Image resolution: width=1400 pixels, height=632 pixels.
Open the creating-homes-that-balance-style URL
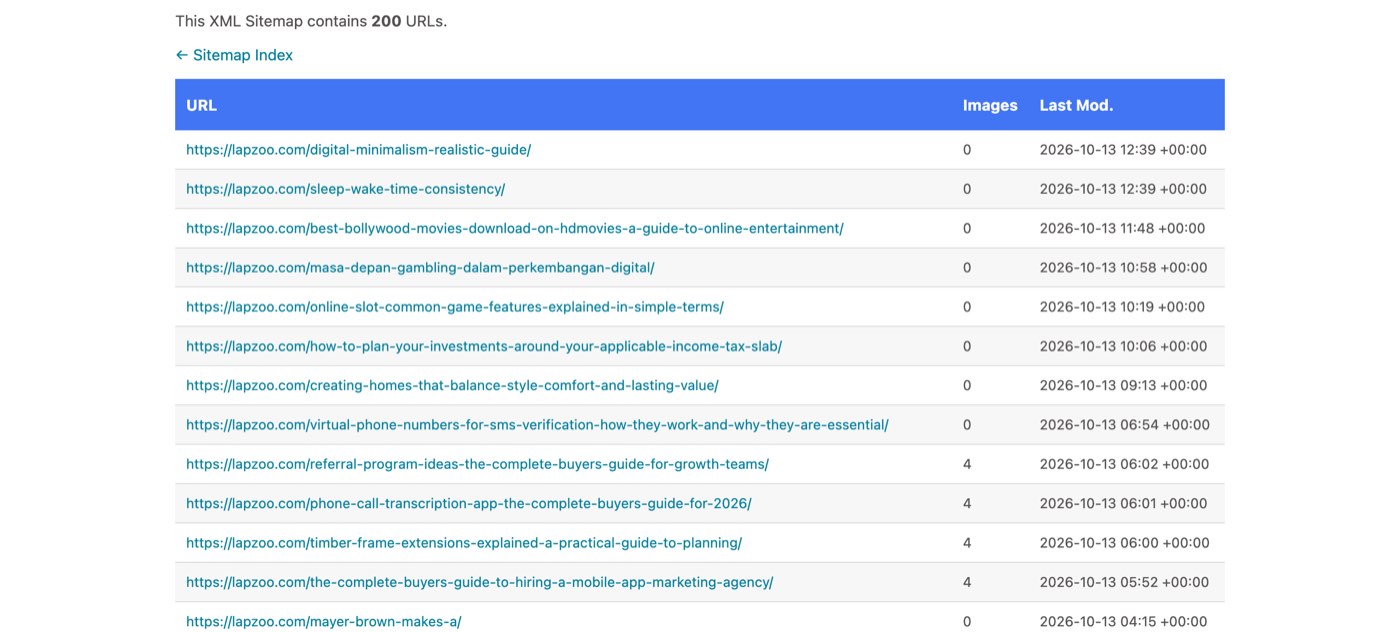[x=452, y=385]
